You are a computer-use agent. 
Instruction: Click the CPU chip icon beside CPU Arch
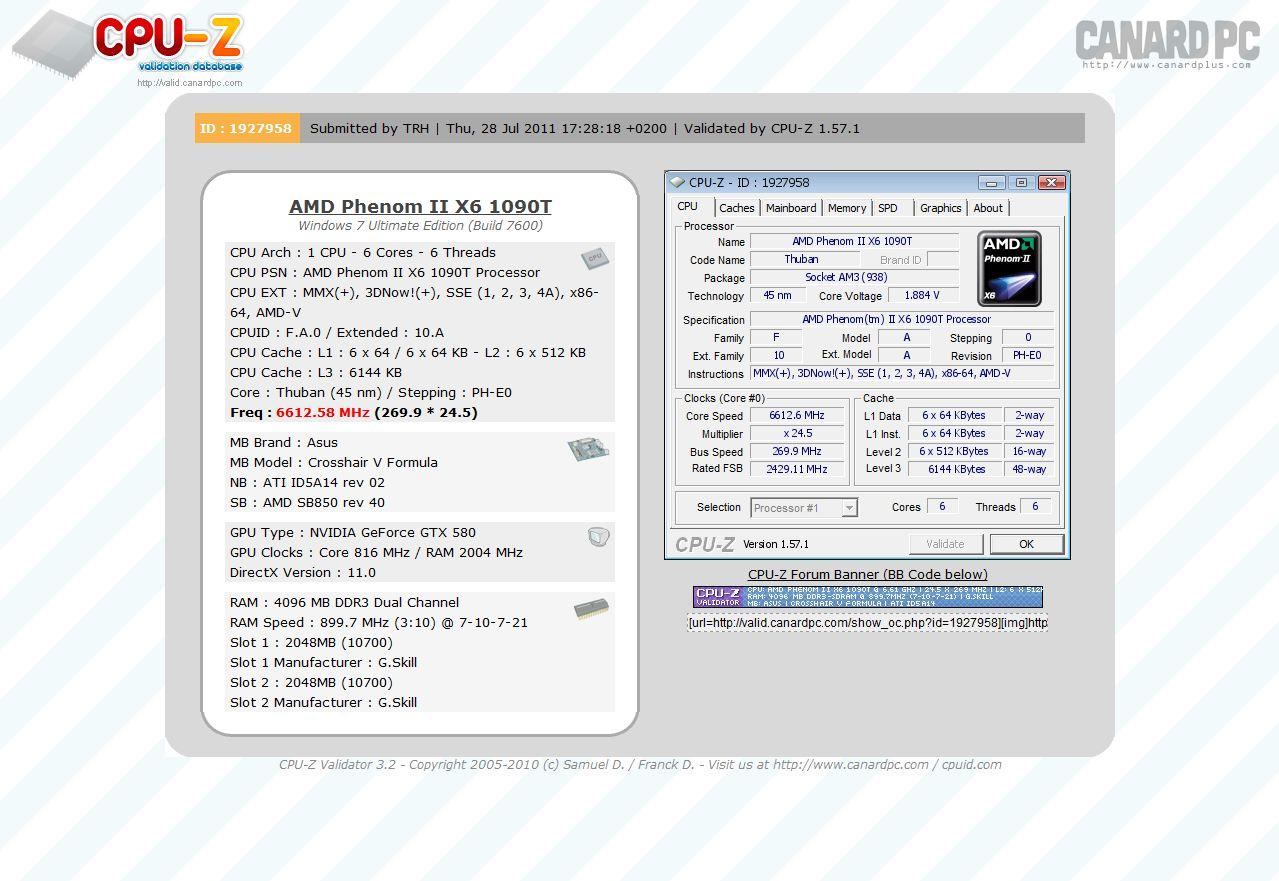pos(595,258)
